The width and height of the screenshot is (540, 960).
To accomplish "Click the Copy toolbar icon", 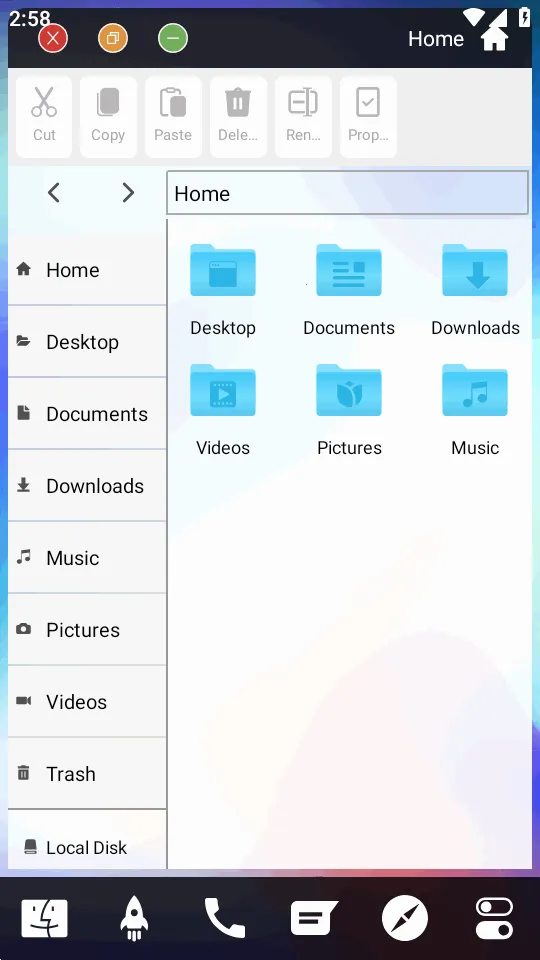I will [108, 116].
